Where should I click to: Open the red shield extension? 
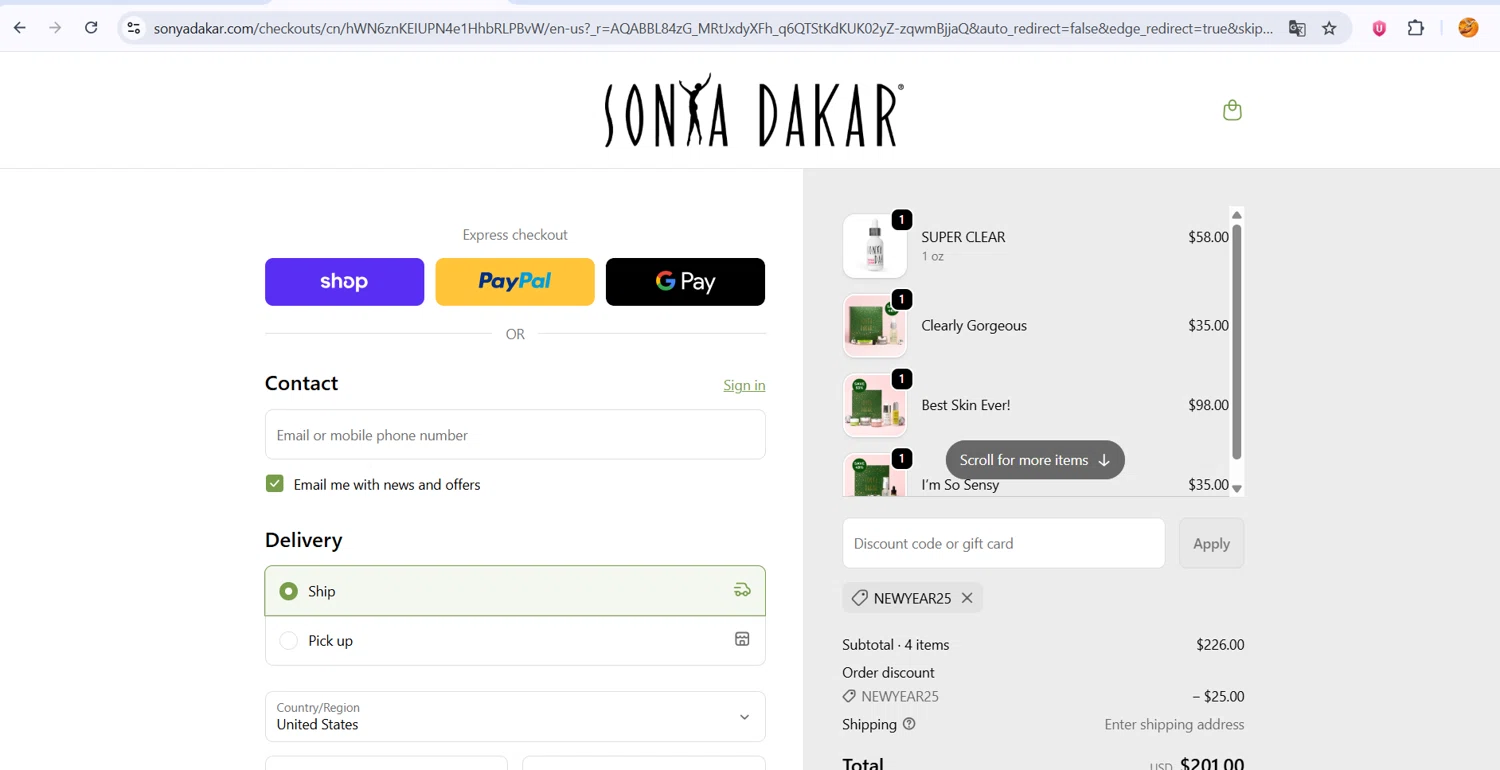[x=1379, y=29]
